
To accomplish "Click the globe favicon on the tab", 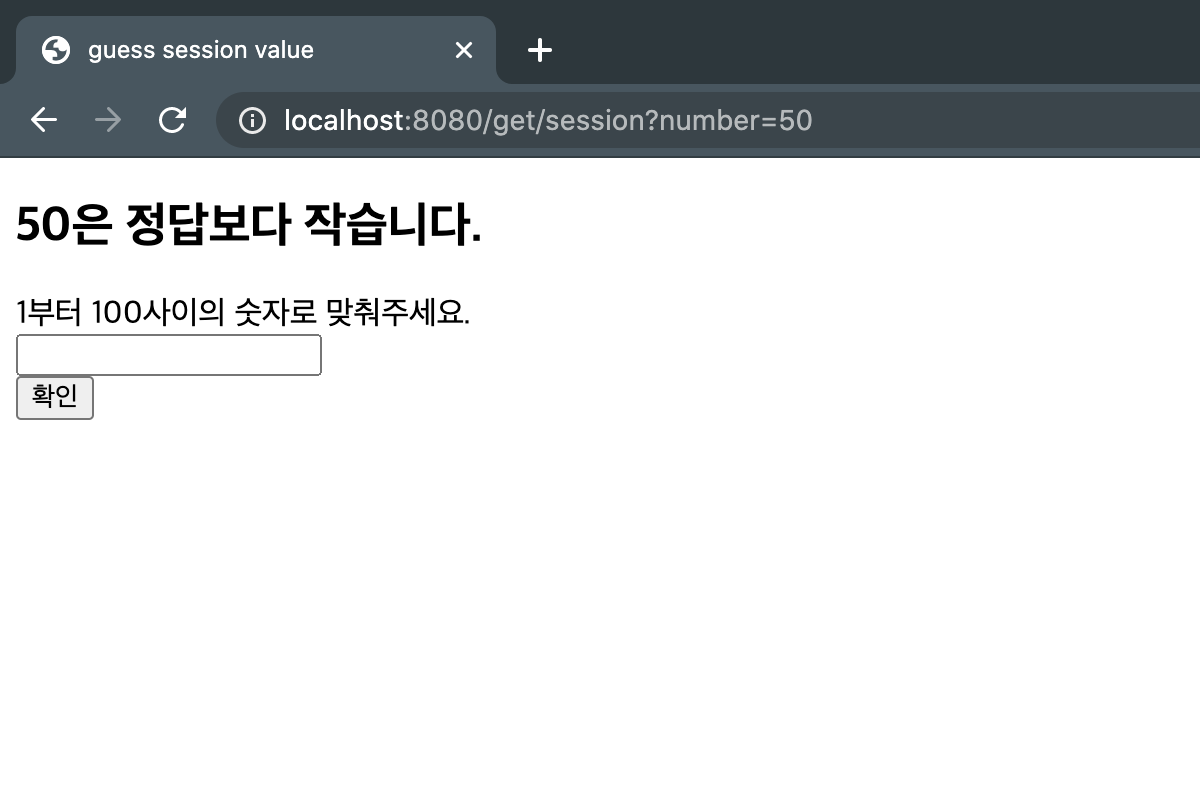I will (x=57, y=50).
